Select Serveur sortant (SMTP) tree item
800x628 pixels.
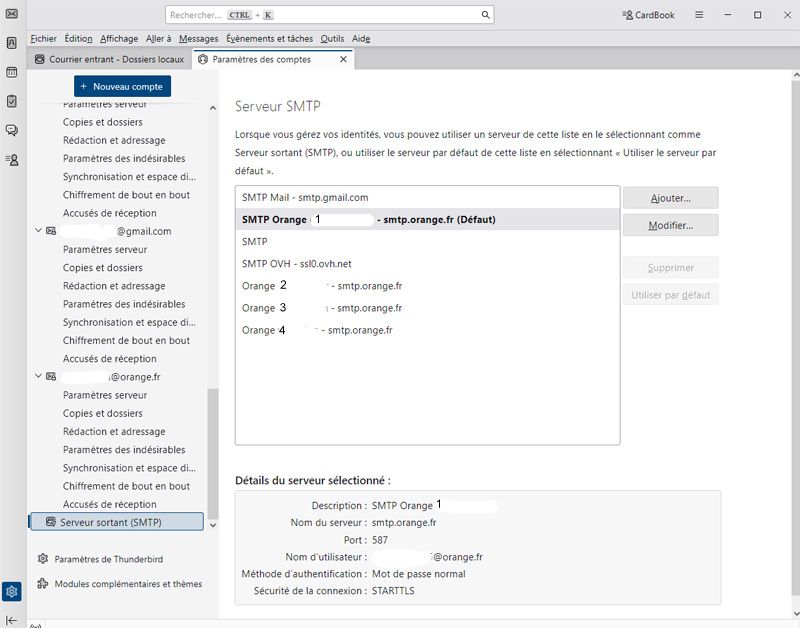pos(117,522)
